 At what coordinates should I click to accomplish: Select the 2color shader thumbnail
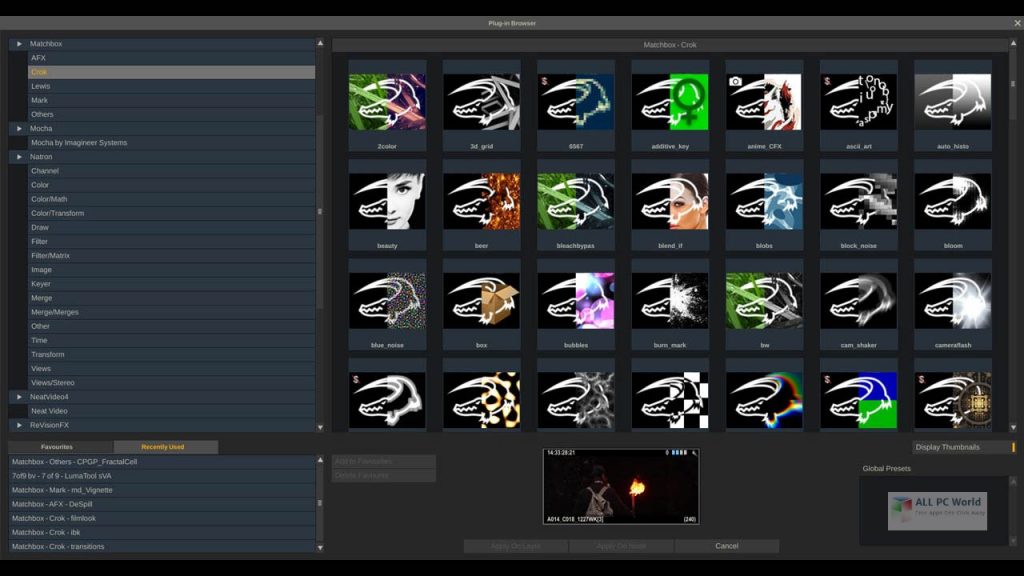[x=387, y=102]
